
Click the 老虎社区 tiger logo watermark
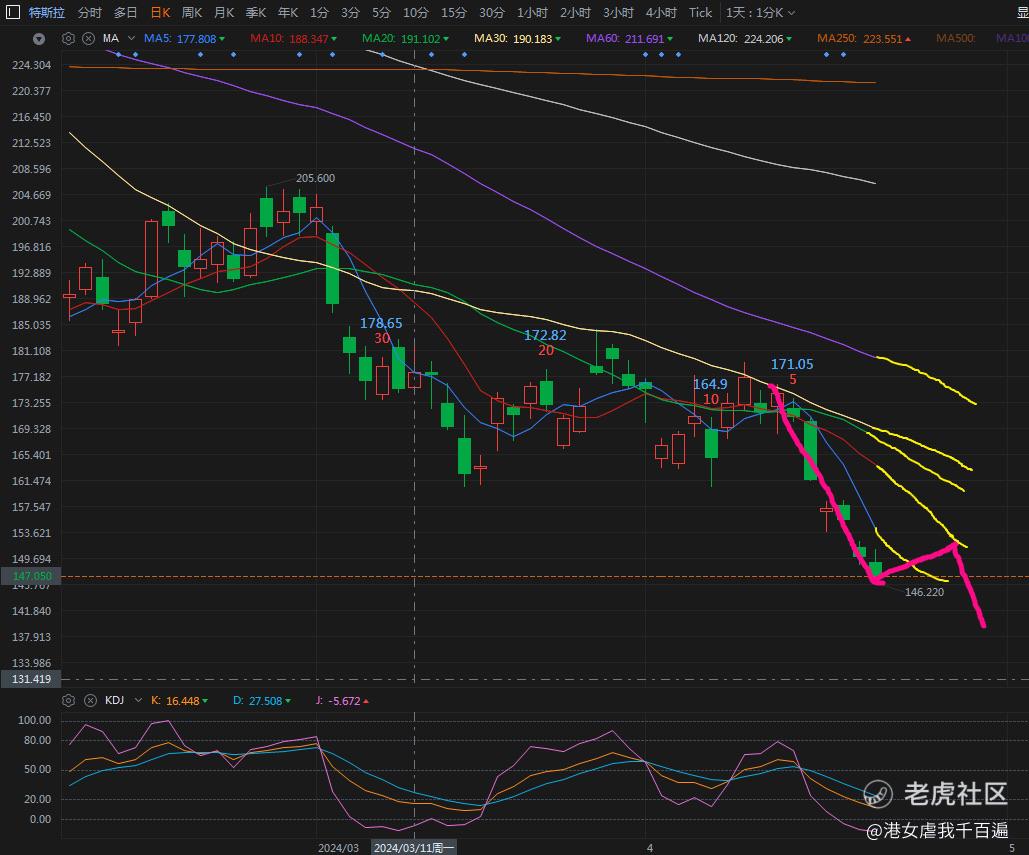877,794
